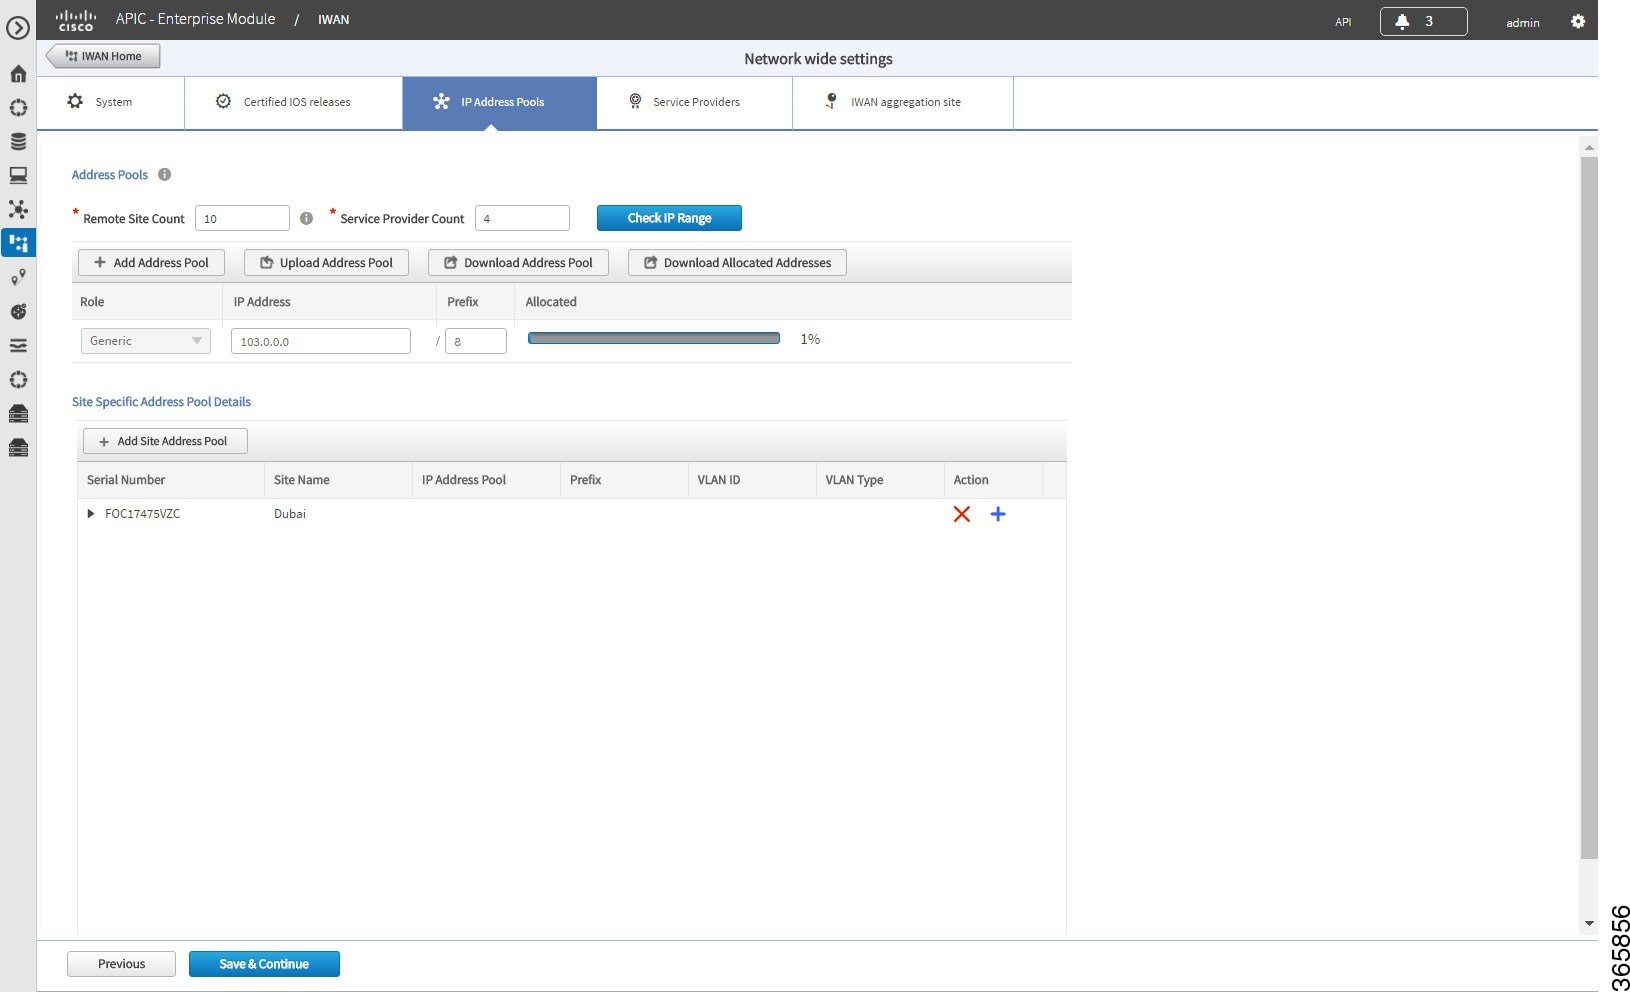This screenshot has height=992, width=1630.
Task: Click the VLAN Type column header
Action: click(880, 480)
